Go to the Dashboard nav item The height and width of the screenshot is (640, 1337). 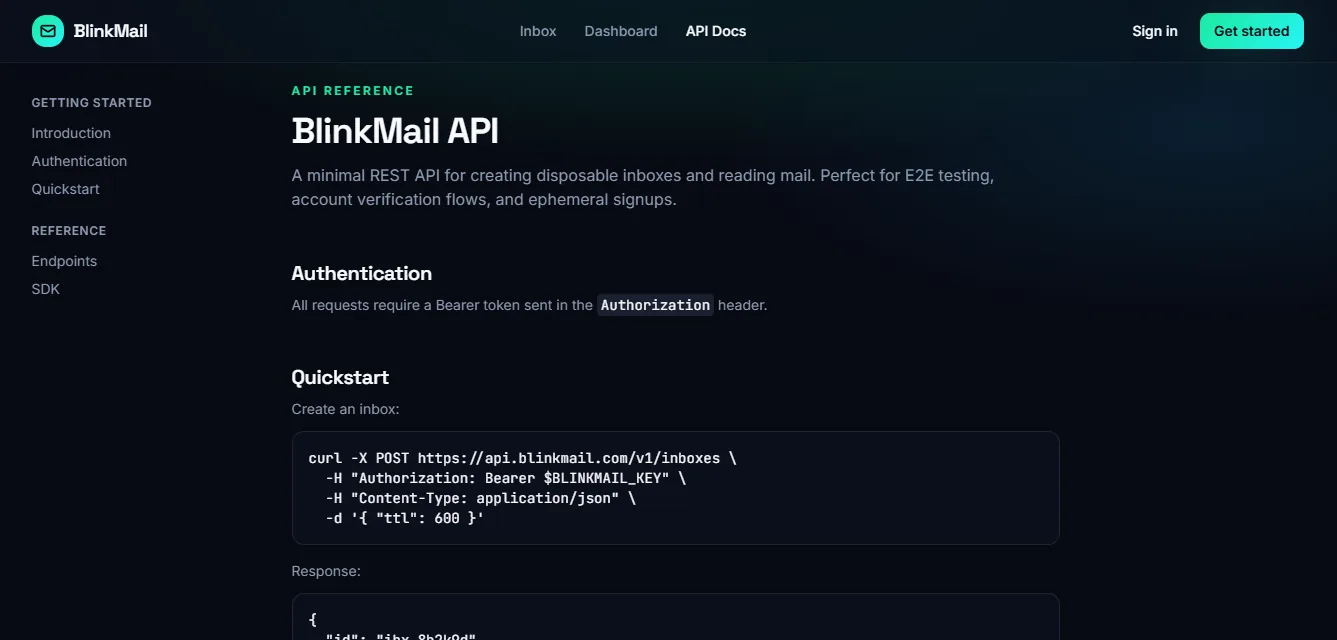621,31
